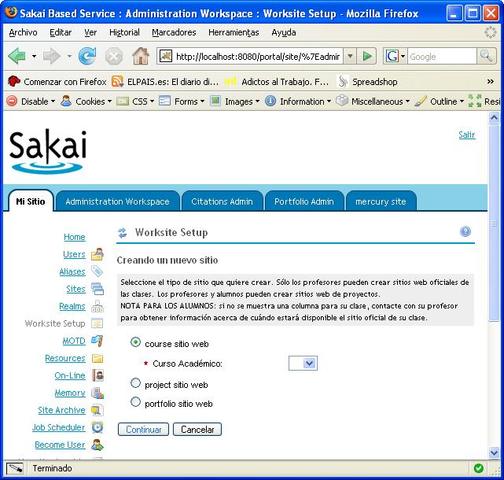Click the ELPAIS.es RSS feed bookmark
The width and height of the screenshot is (504, 480).
[x=165, y=82]
